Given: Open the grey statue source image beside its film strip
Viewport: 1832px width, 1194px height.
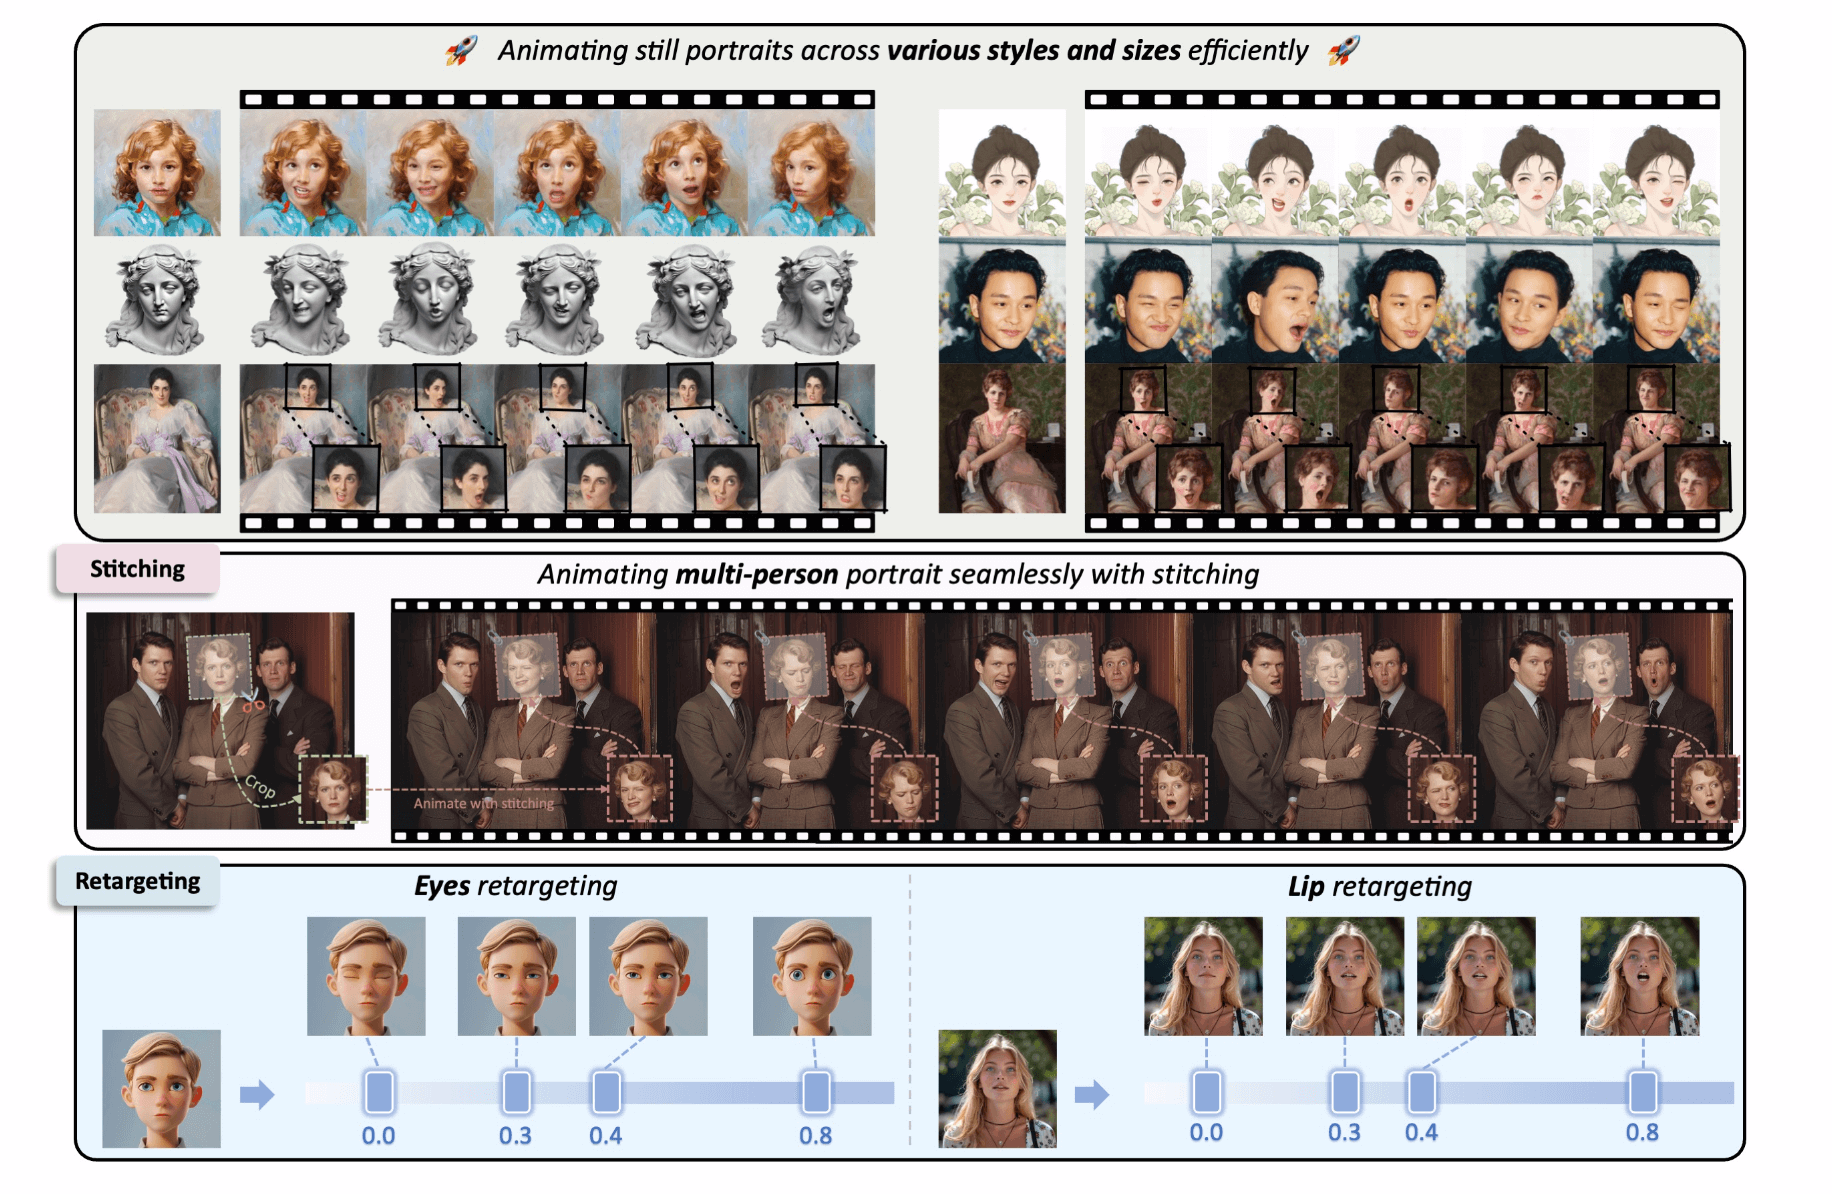Looking at the screenshot, I should coord(157,300).
